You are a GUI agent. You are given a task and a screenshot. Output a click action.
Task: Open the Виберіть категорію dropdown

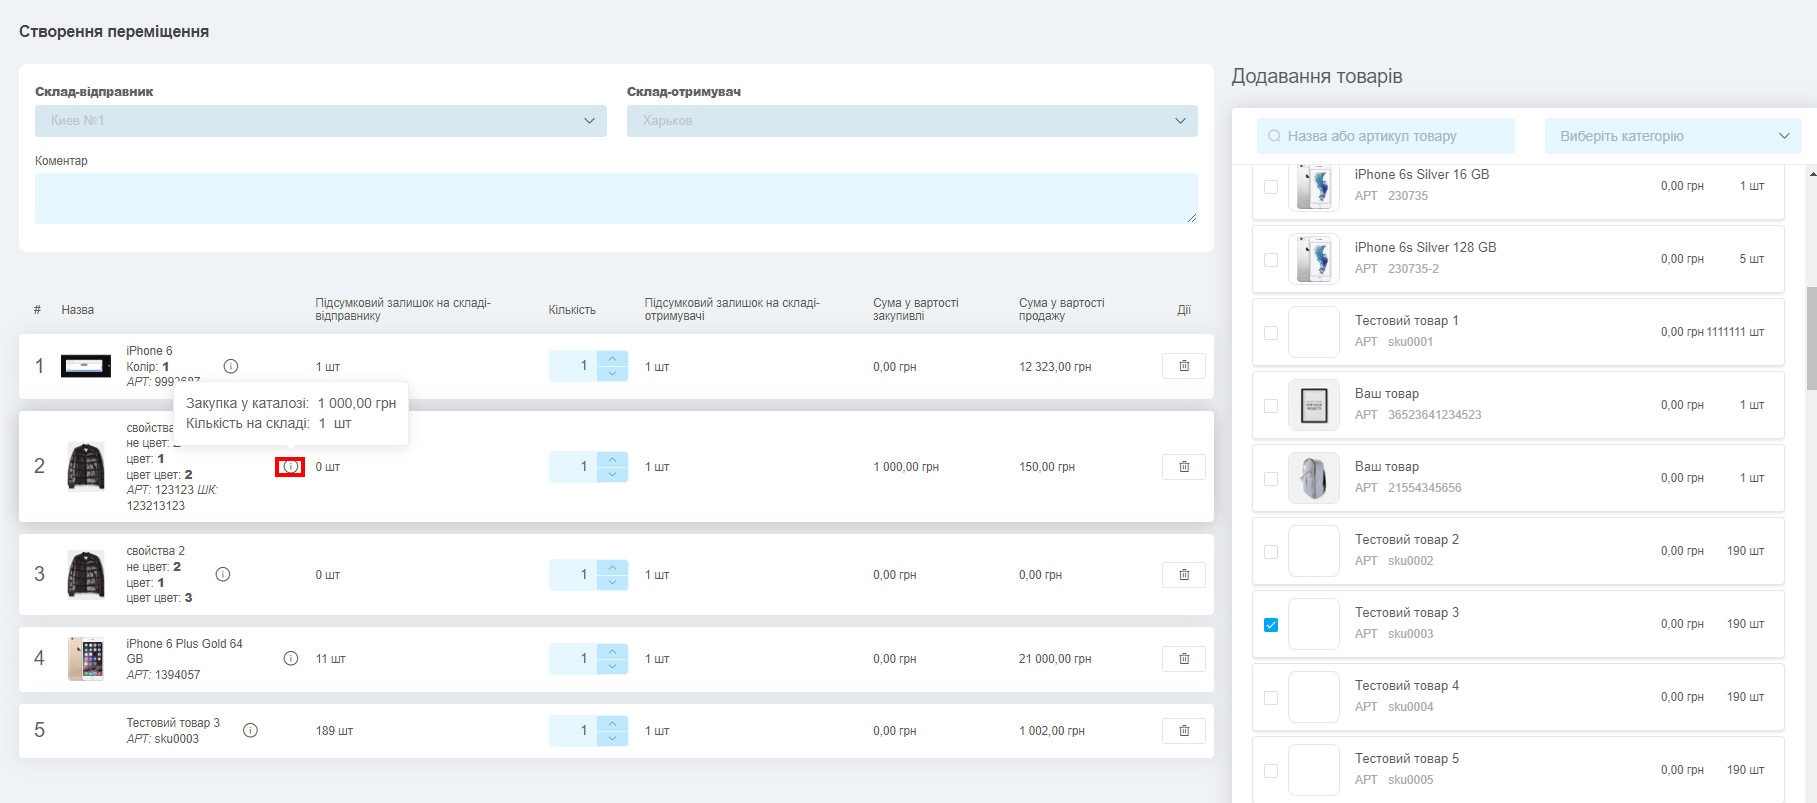pyautogui.click(x=1673, y=136)
